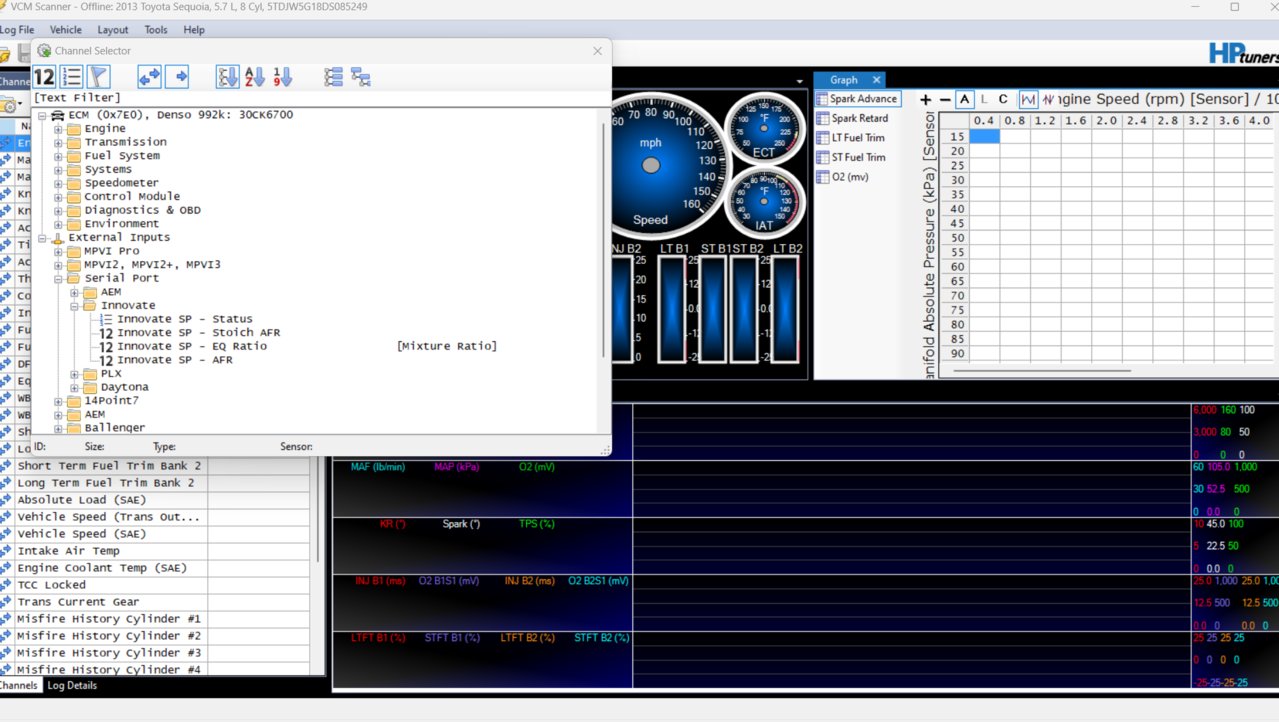Select Innovate SP - EQ Ratio channel
Image resolution: width=1279 pixels, height=722 pixels.
(x=192, y=346)
